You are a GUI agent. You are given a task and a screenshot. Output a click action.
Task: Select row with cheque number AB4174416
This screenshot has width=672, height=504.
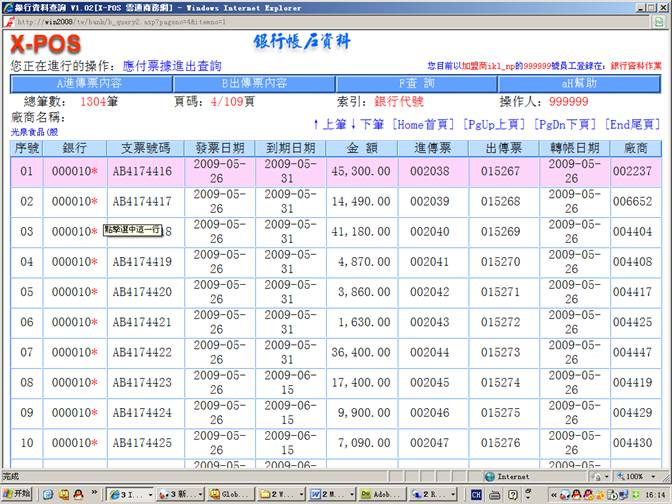tap(141, 171)
